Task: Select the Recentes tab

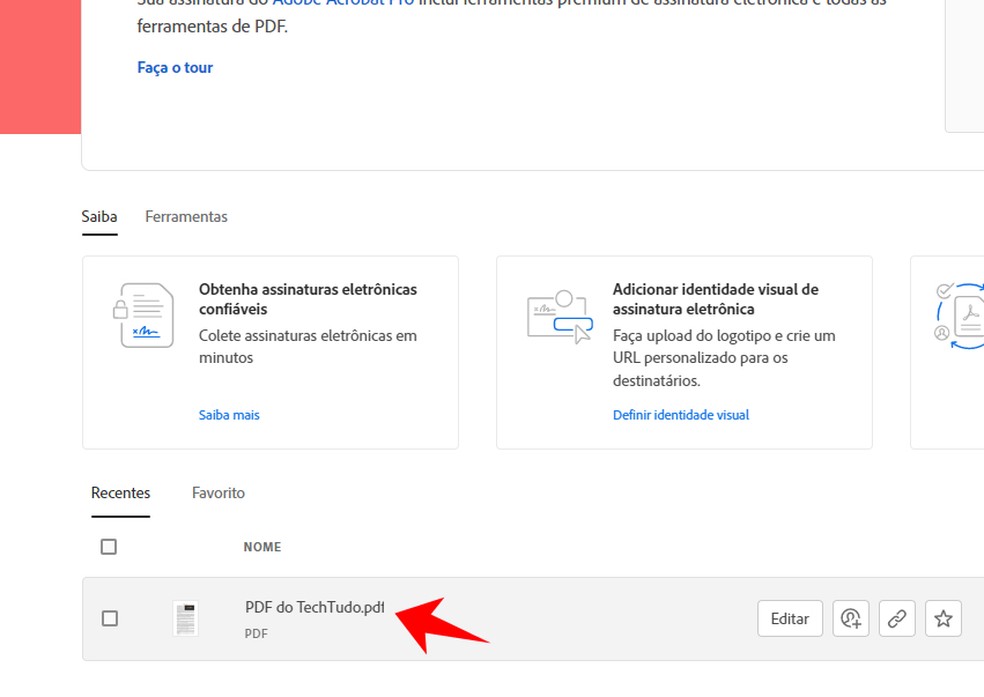Action: tap(120, 493)
